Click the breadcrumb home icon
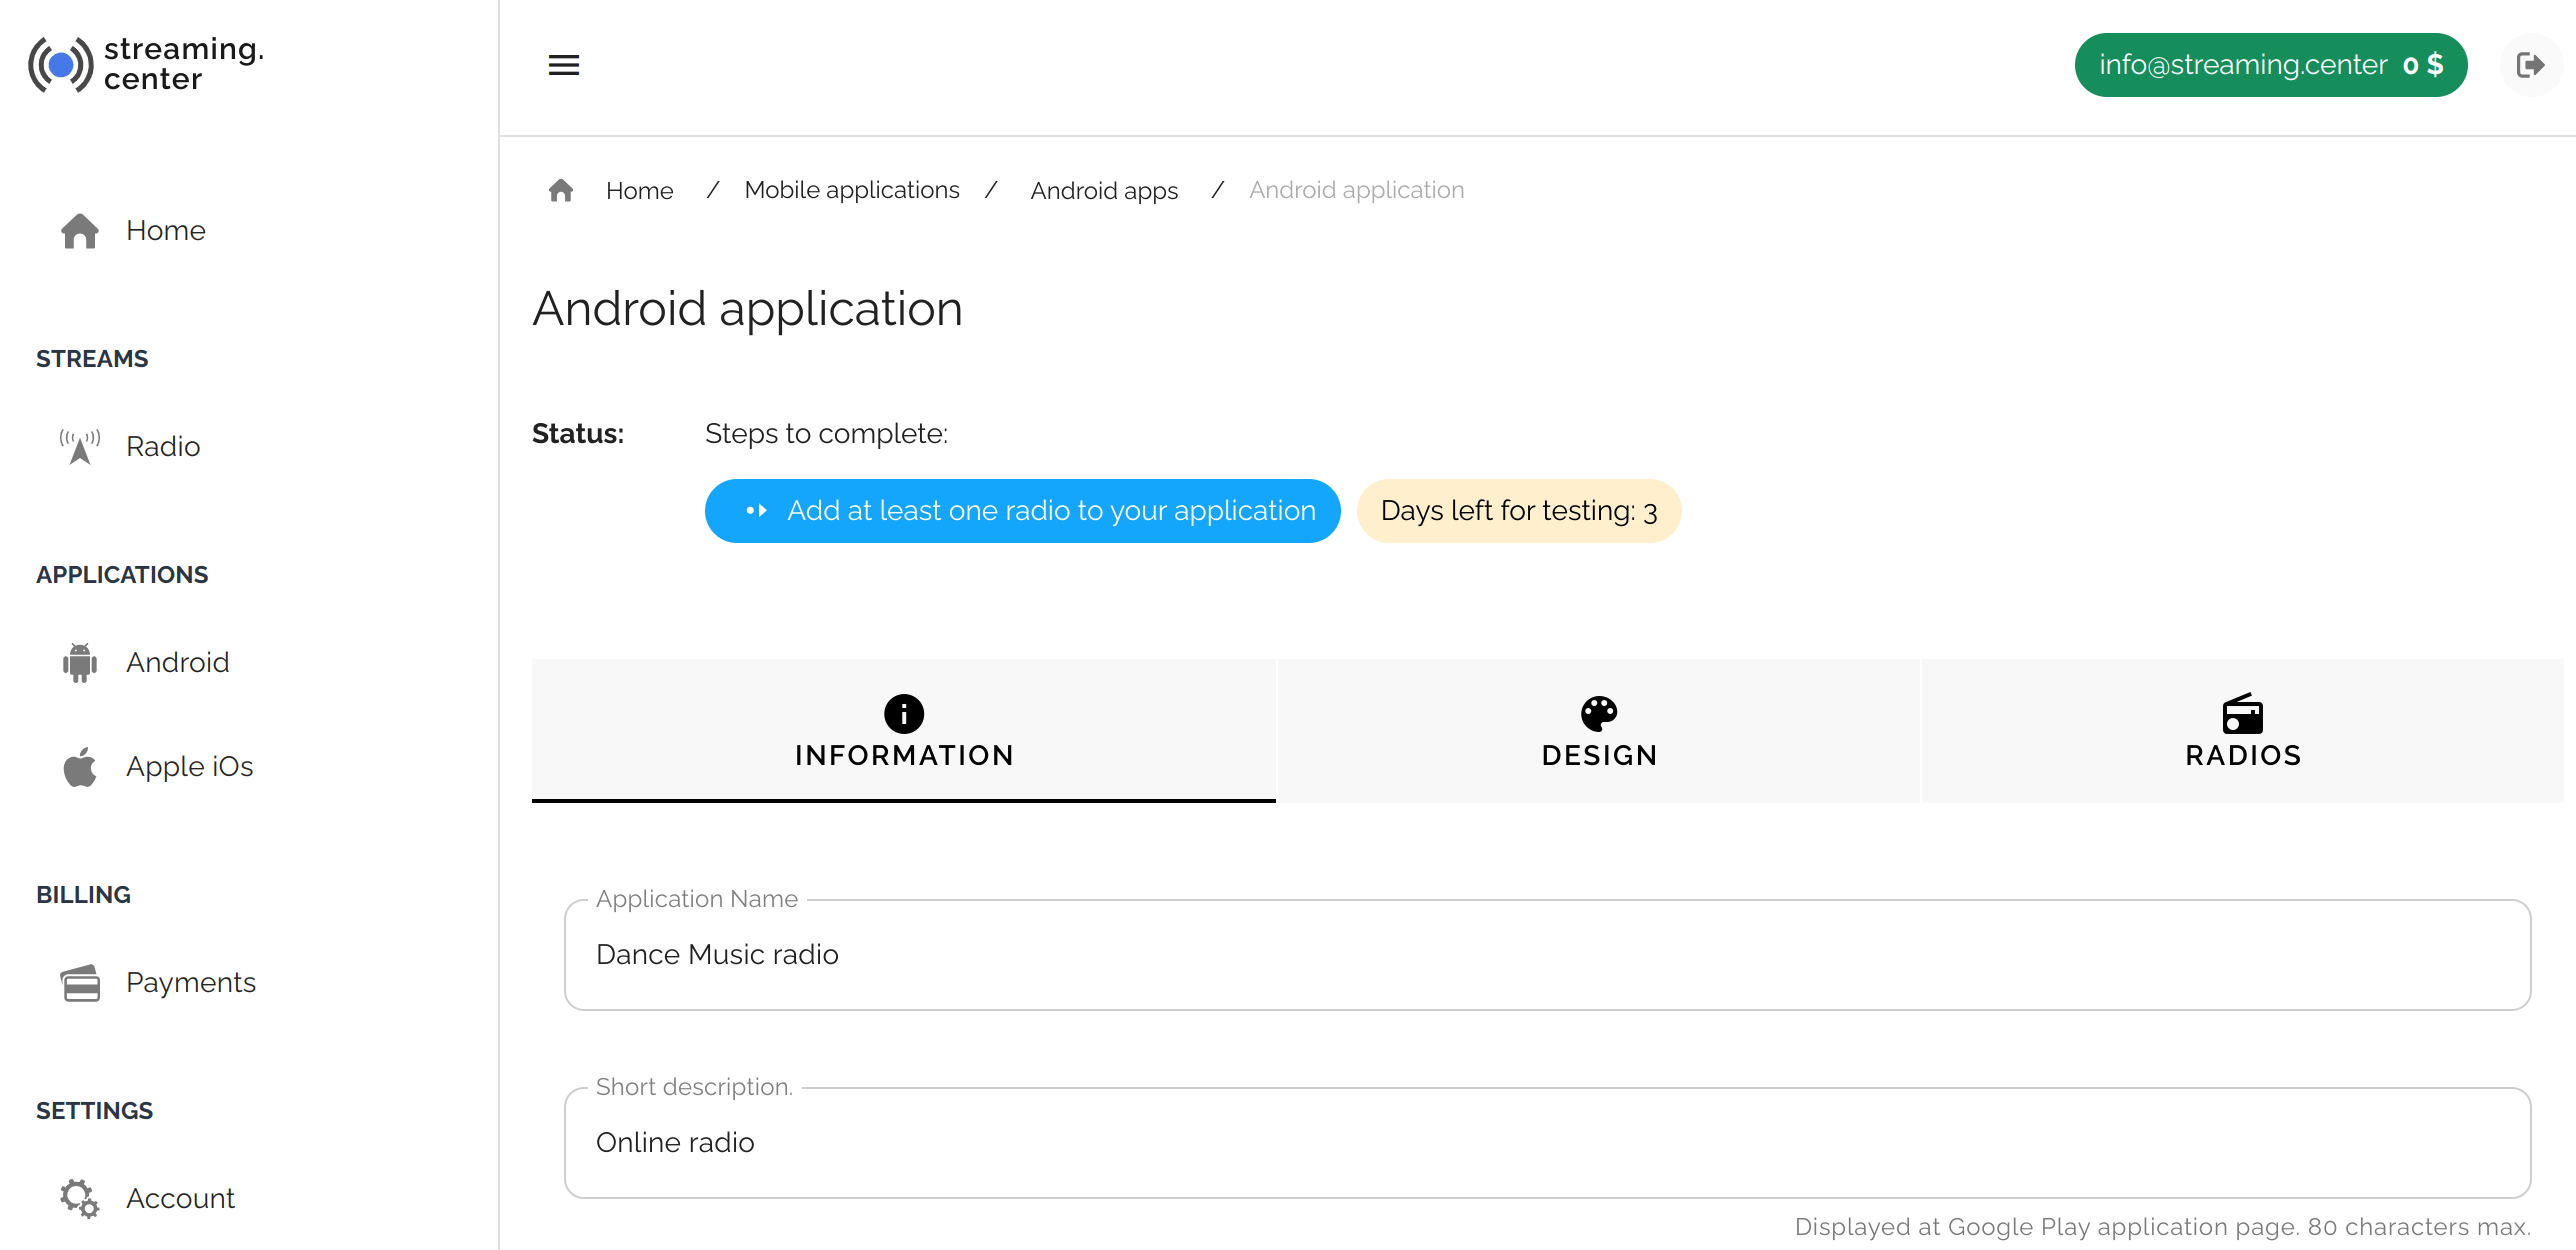 point(561,190)
